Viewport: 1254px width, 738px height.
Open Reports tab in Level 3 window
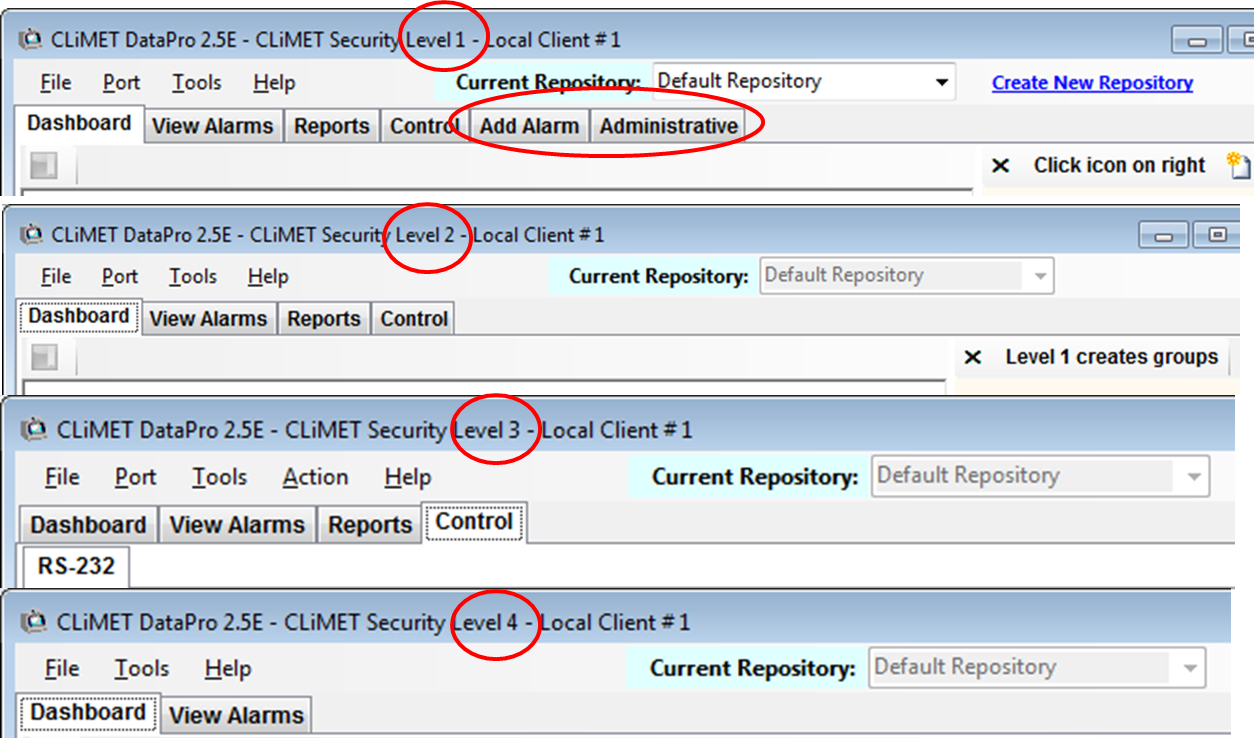click(370, 525)
